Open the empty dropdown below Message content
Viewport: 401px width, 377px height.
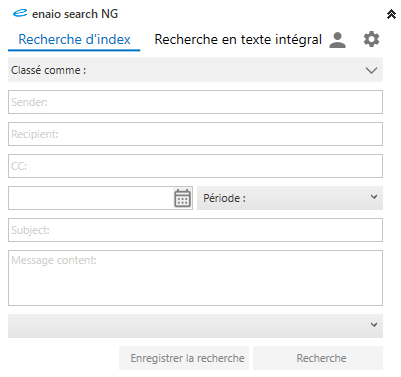[x=195, y=326]
